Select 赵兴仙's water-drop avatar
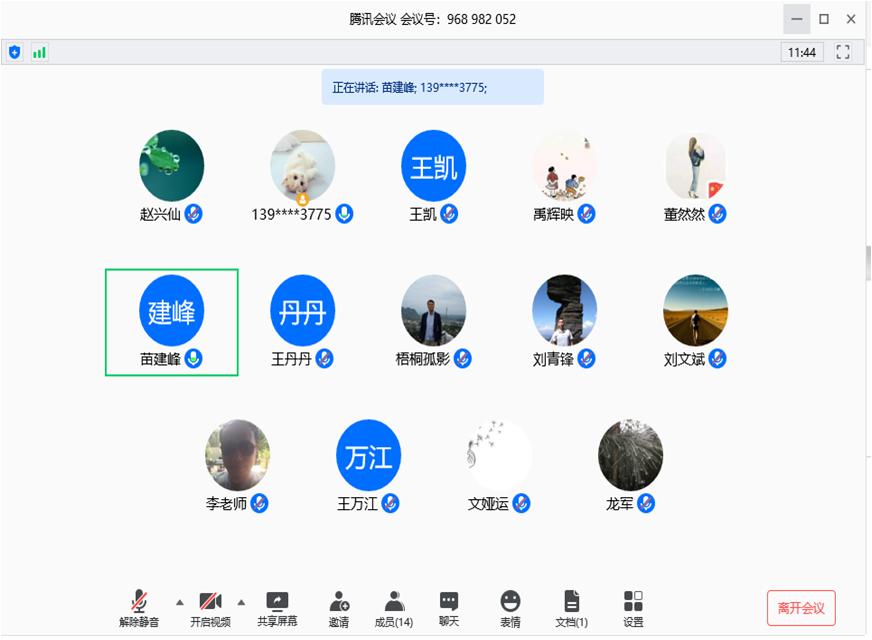 [171, 165]
